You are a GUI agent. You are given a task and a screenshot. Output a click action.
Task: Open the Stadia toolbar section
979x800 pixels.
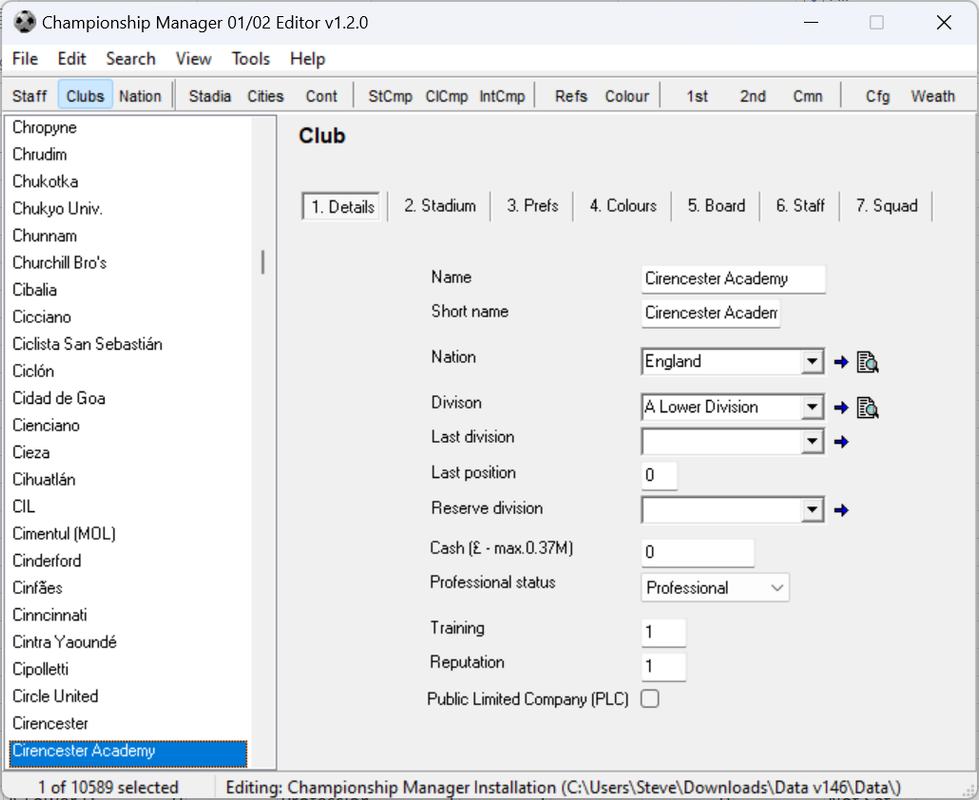[210, 96]
